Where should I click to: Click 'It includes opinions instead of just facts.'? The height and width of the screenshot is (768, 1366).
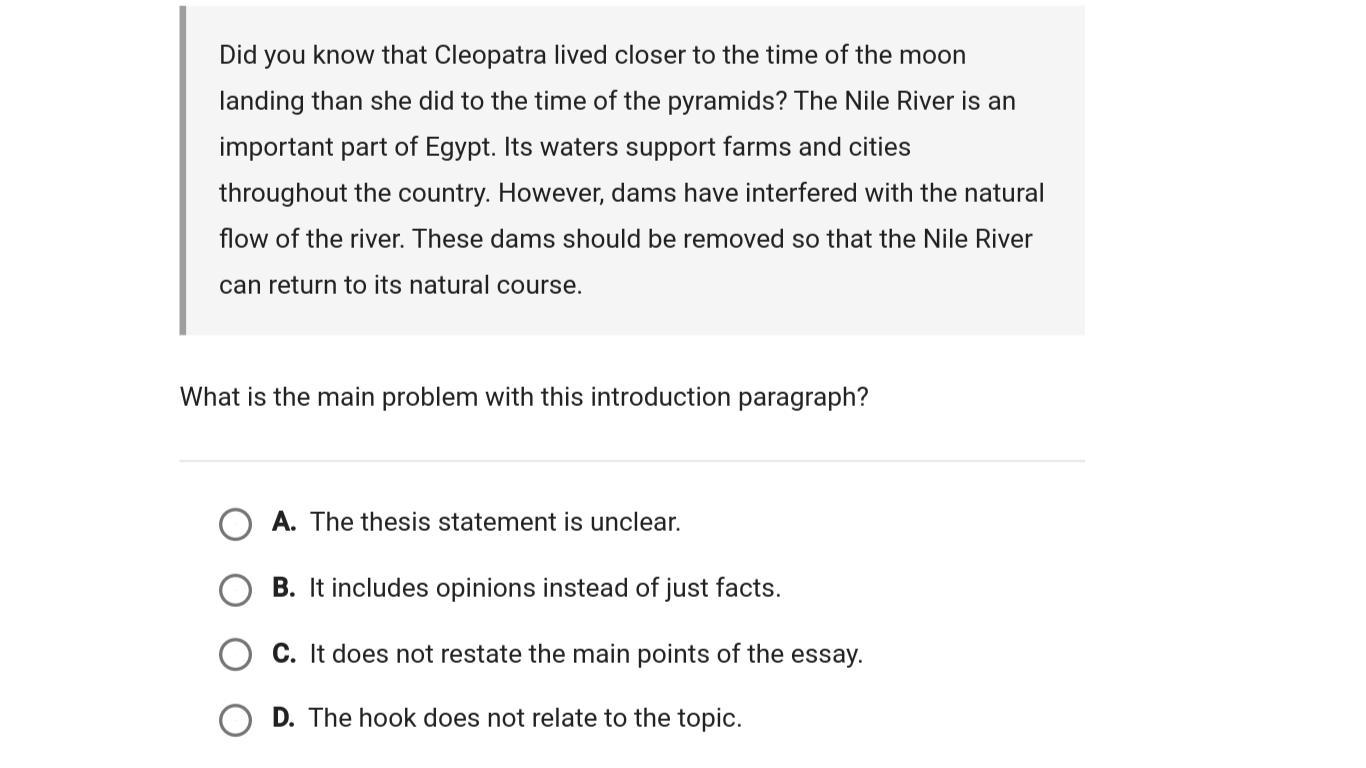tap(545, 588)
